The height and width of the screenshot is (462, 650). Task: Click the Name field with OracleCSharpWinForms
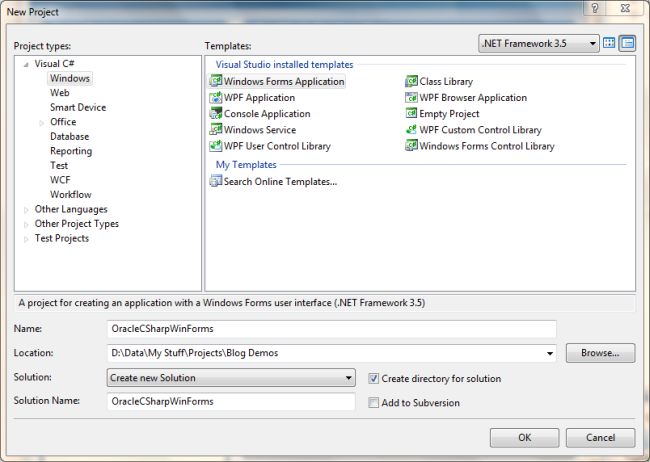332,329
